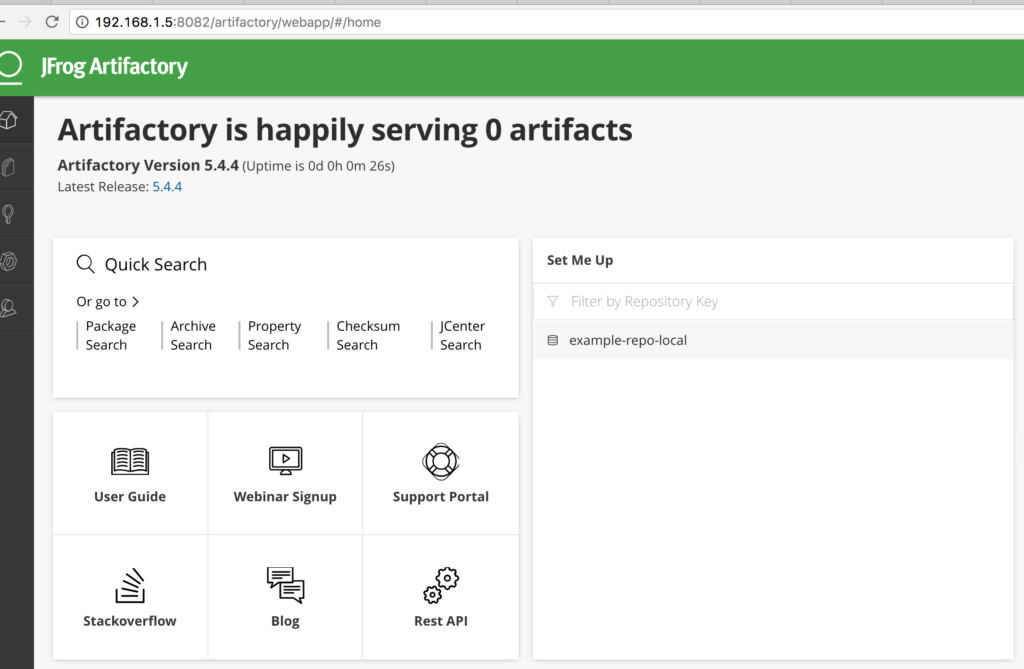Image resolution: width=1024 pixels, height=669 pixels.
Task: Click the browser address bar URL
Action: (x=238, y=22)
